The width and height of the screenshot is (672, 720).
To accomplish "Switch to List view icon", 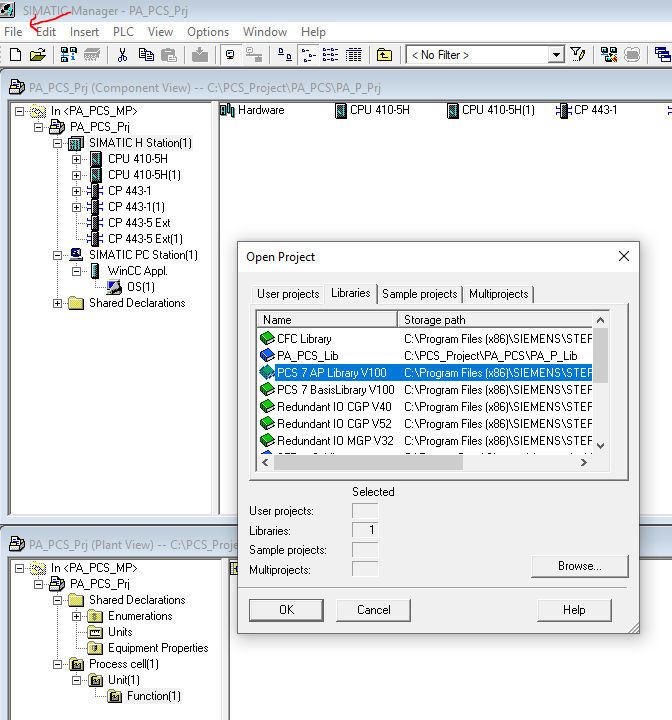I will (330, 55).
